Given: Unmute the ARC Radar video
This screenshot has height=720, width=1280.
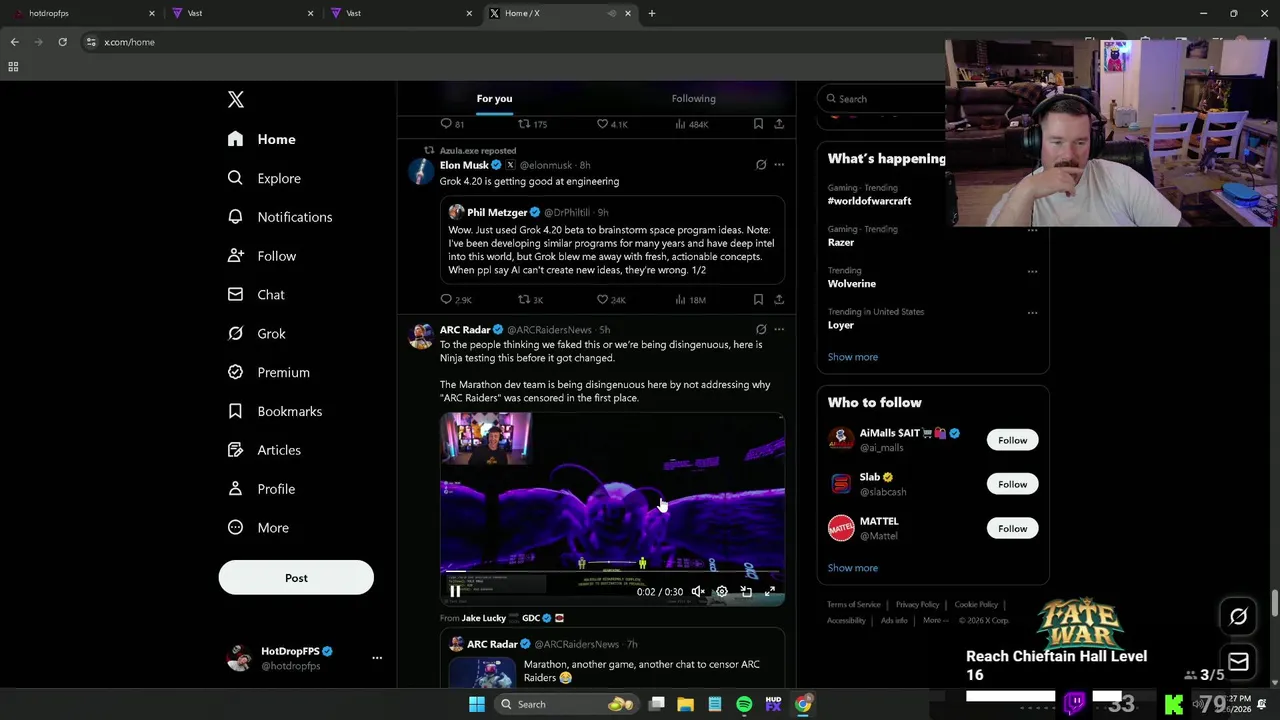Looking at the screenshot, I should point(698,592).
